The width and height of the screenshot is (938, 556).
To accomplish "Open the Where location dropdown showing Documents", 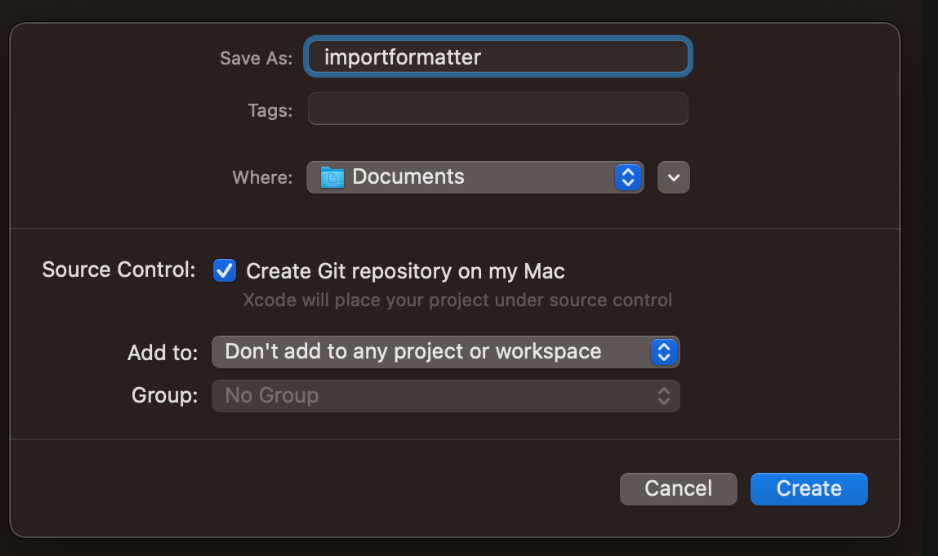I will click(x=475, y=177).
